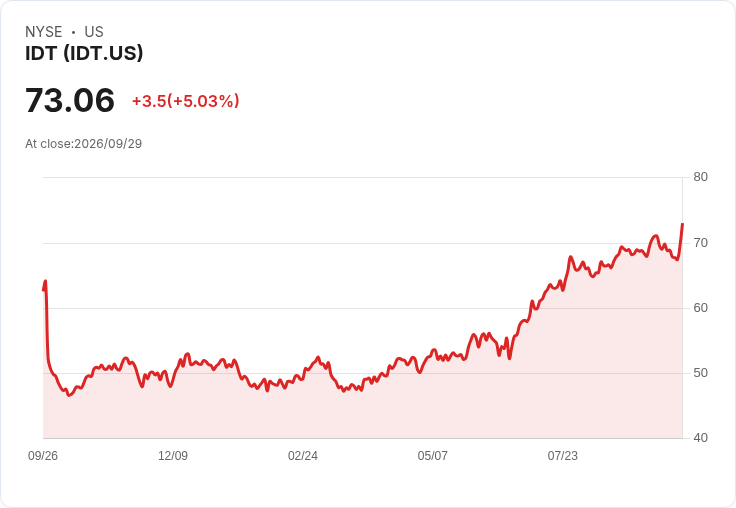This screenshot has height=508, width=736.
Task: Click the 70 price axis label
Action: tap(700, 243)
